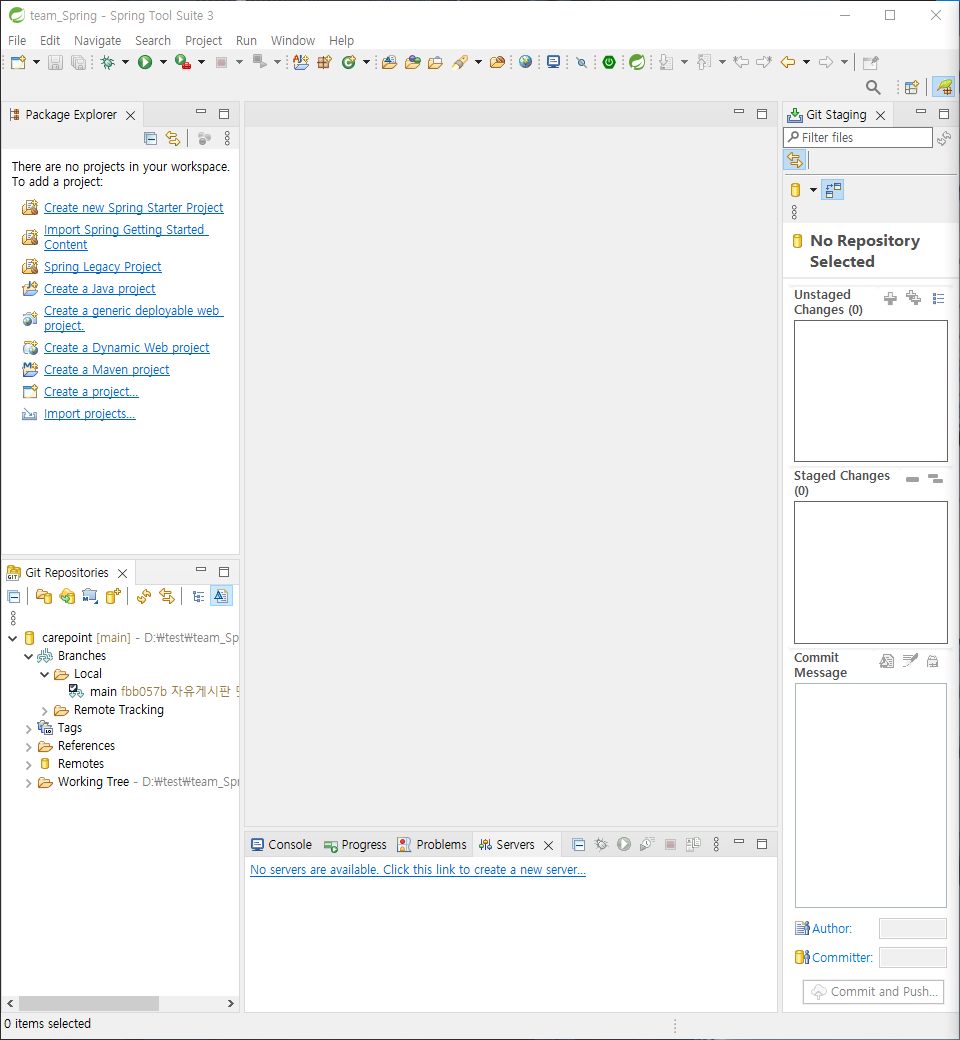Click the Debug bug icon in toolbar

click(x=107, y=62)
